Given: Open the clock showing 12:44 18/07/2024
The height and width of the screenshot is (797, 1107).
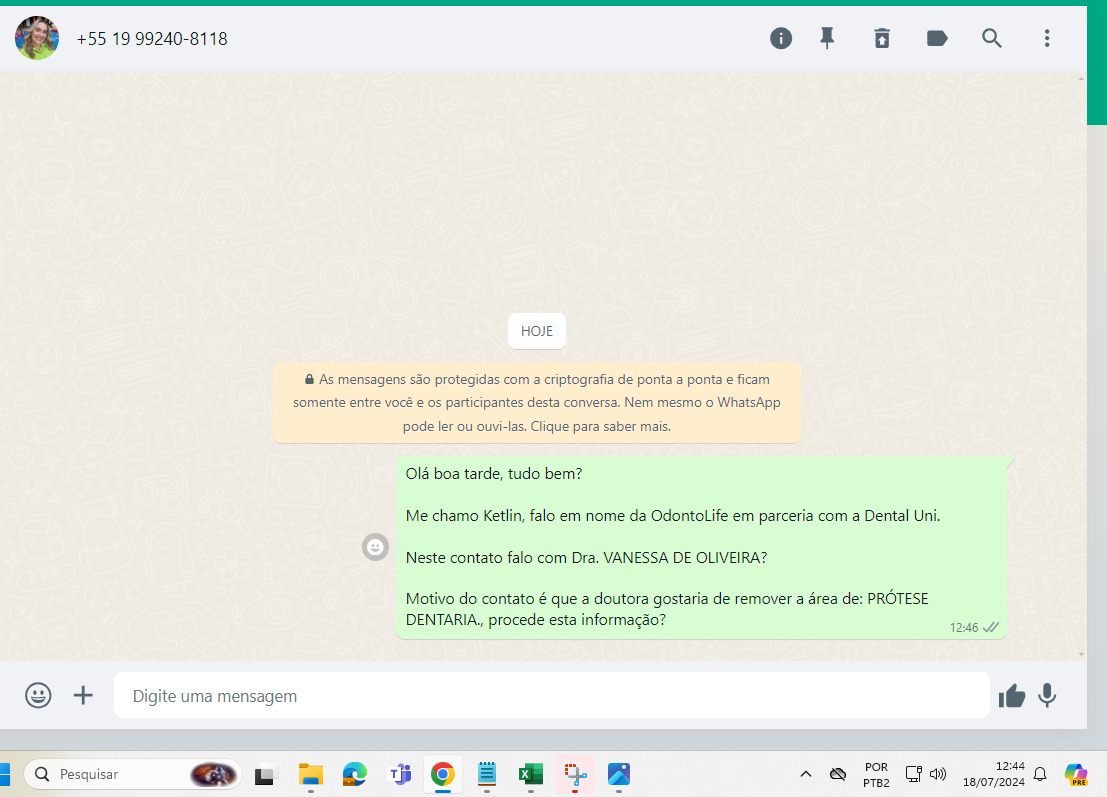Looking at the screenshot, I should click(993, 774).
